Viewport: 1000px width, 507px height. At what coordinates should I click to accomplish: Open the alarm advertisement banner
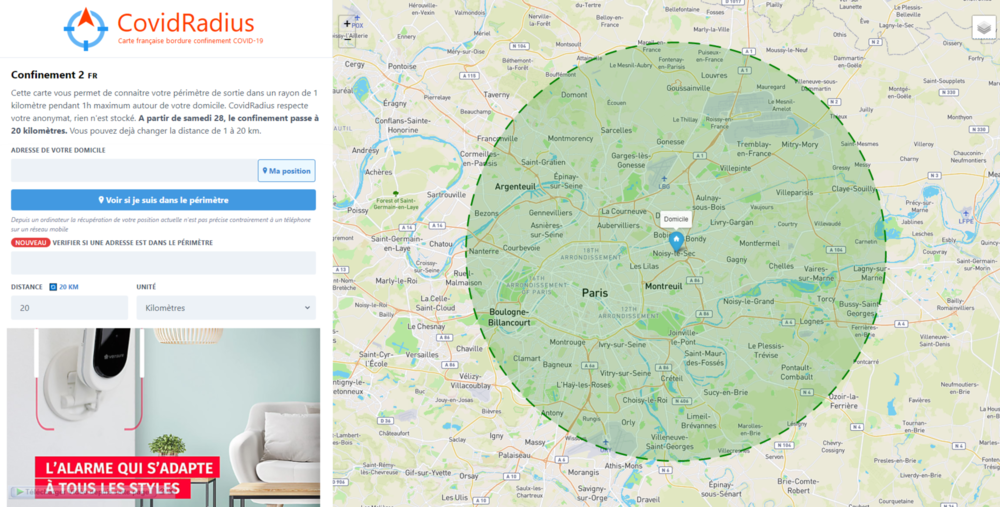[163, 418]
